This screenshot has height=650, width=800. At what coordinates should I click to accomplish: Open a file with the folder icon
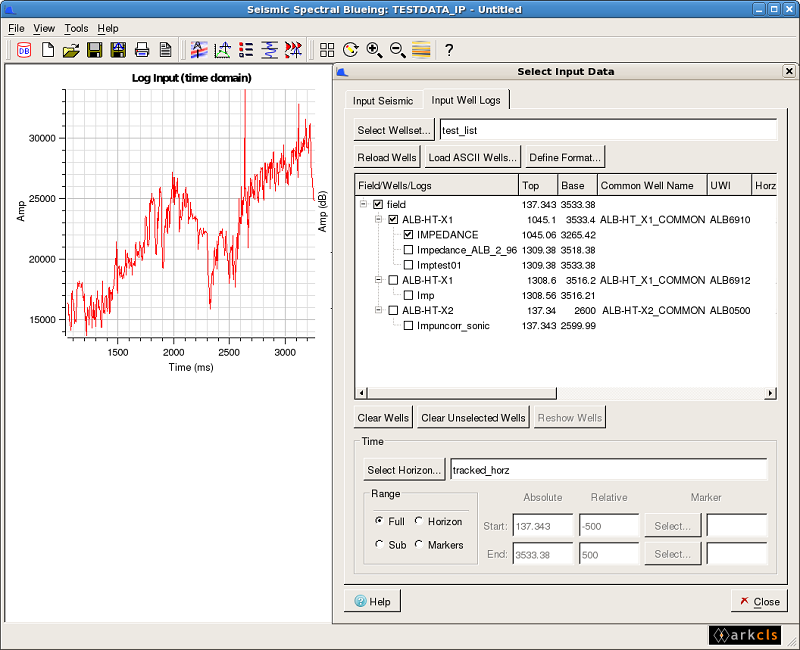pyautogui.click(x=71, y=50)
